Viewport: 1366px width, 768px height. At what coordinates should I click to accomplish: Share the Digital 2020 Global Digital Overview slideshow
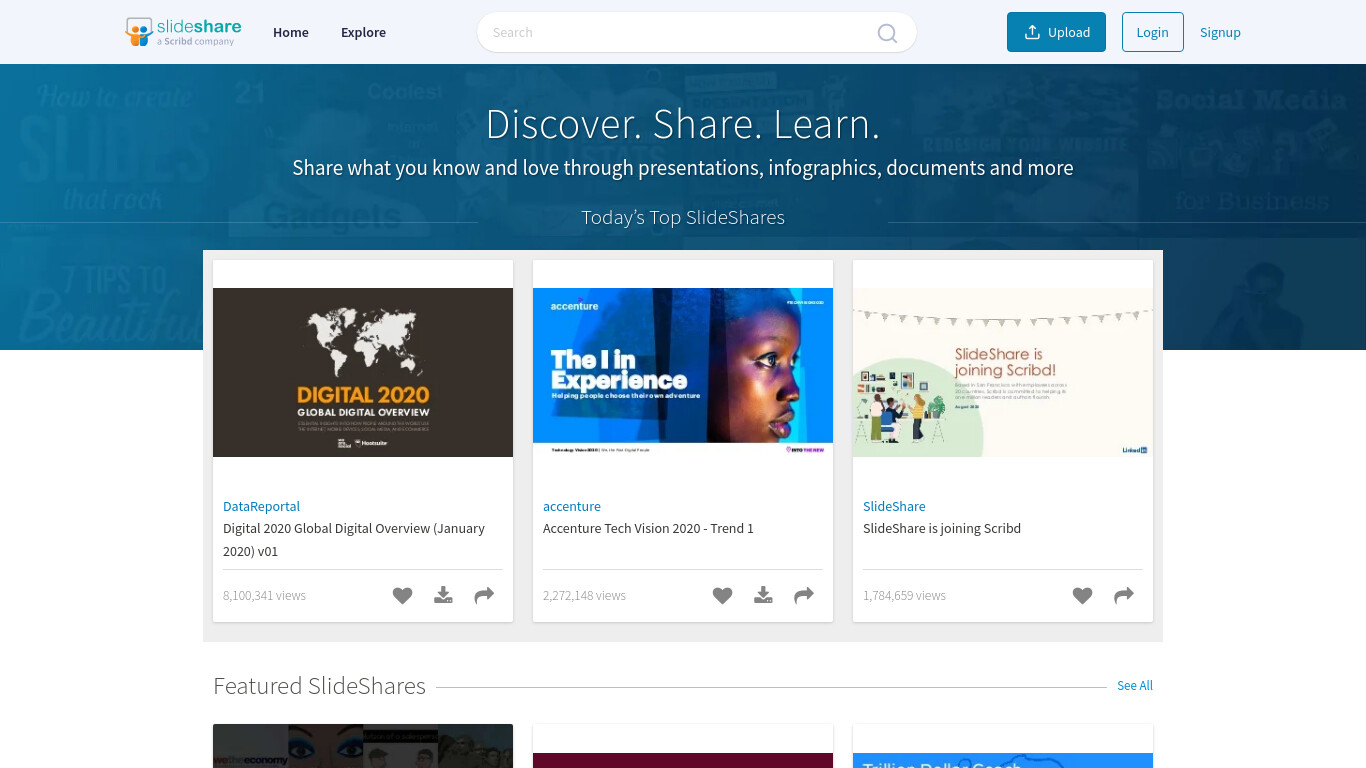click(484, 595)
